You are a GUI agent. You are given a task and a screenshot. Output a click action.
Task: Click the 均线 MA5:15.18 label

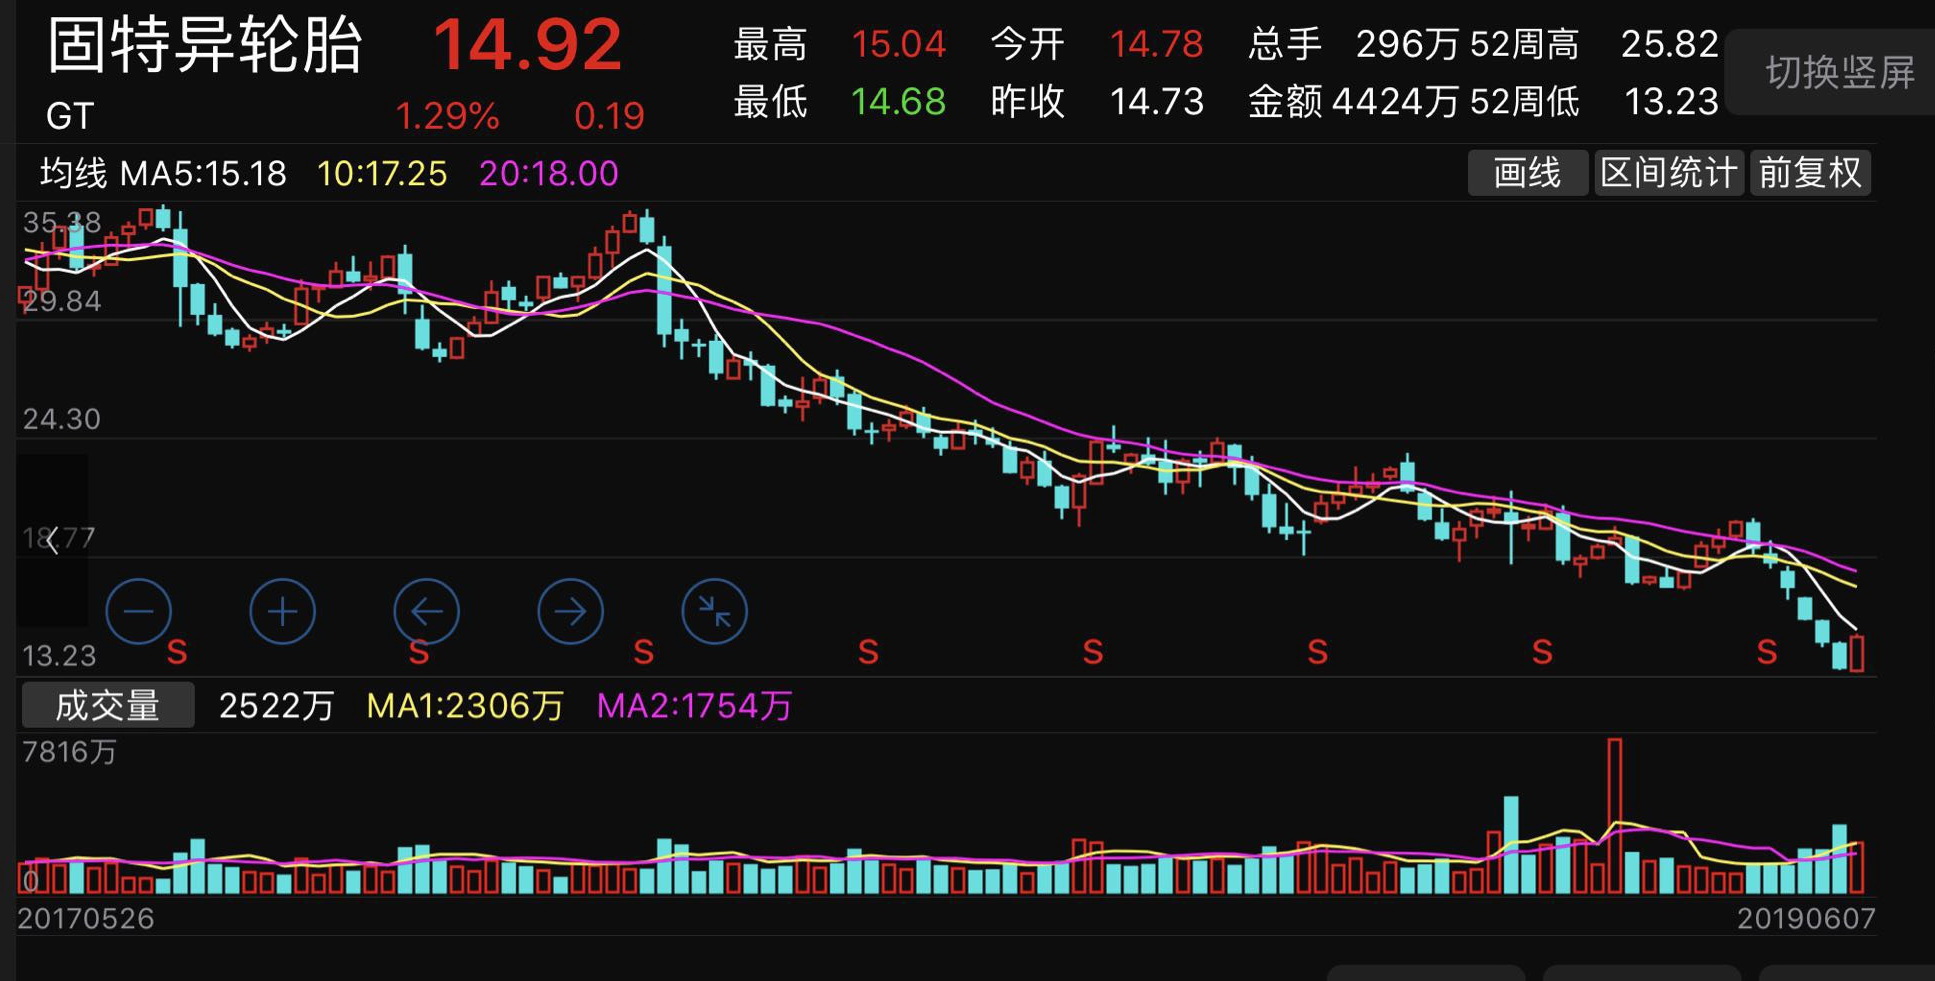coord(163,174)
